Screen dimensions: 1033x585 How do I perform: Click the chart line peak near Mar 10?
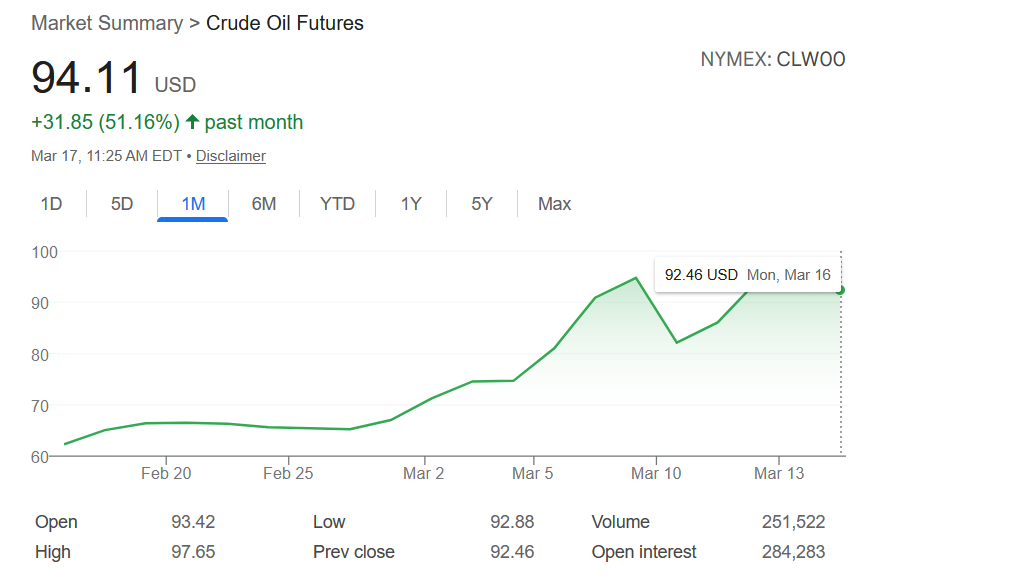636,278
